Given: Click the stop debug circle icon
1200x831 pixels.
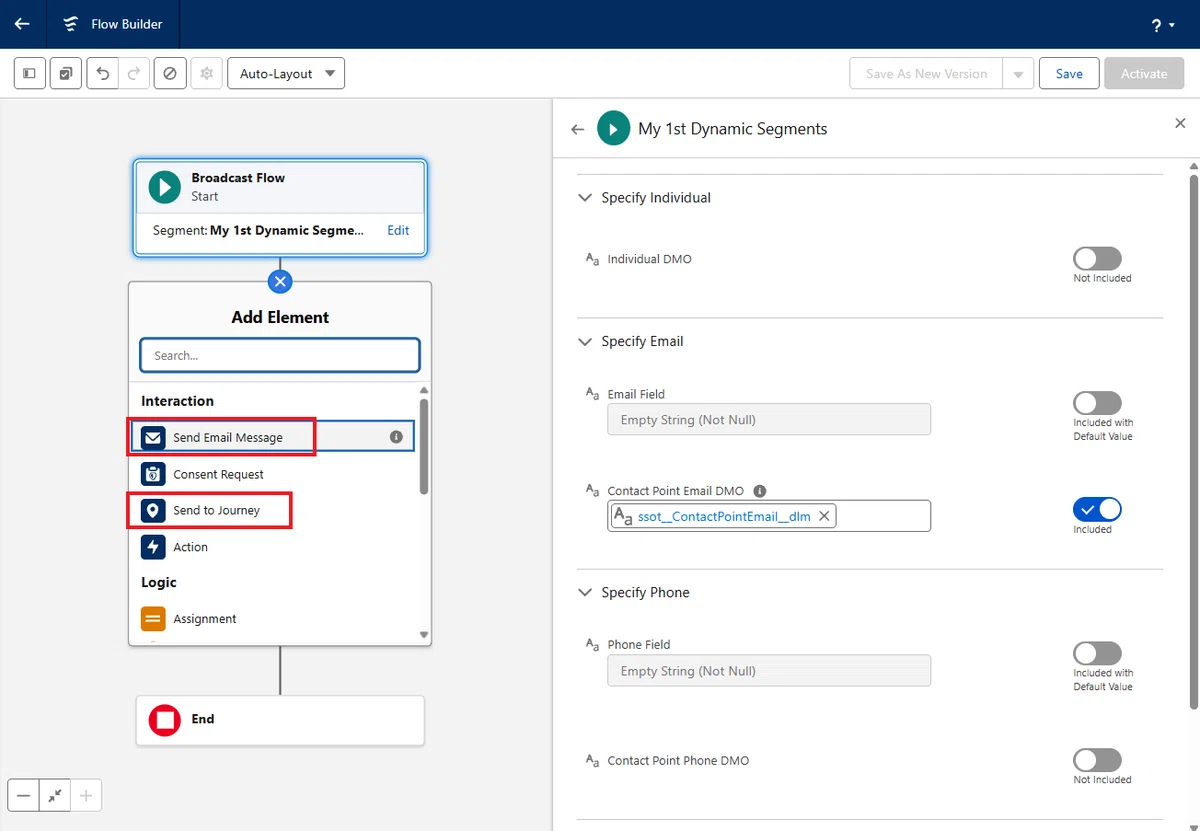Looking at the screenshot, I should coord(170,74).
